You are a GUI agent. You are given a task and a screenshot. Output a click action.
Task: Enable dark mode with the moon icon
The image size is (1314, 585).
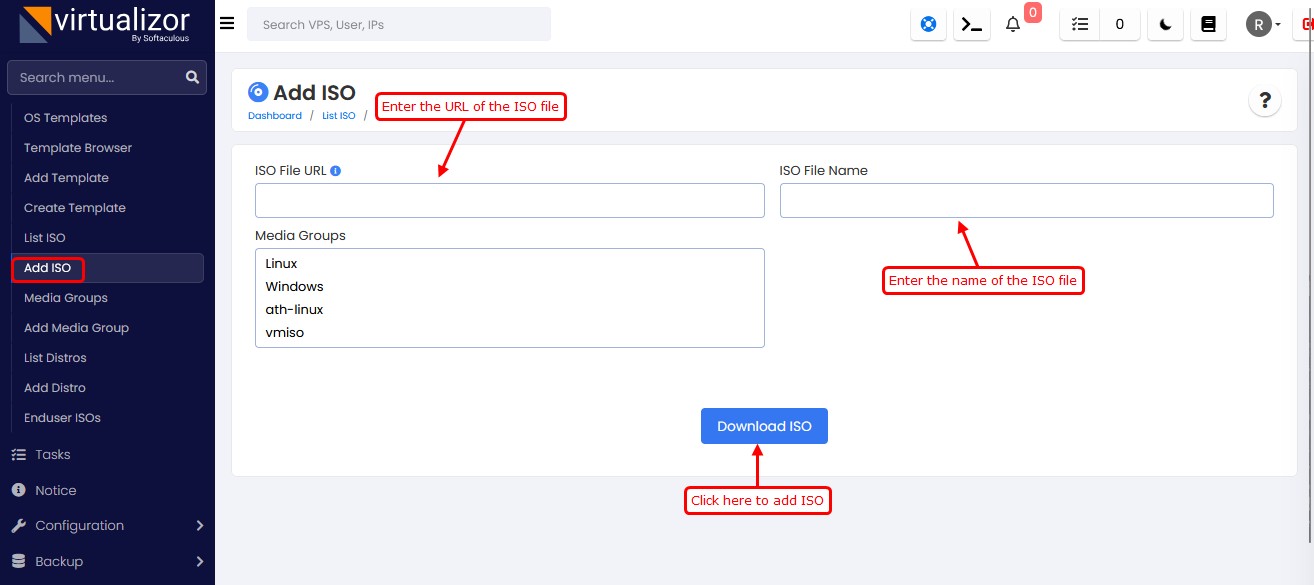pyautogui.click(x=1164, y=24)
